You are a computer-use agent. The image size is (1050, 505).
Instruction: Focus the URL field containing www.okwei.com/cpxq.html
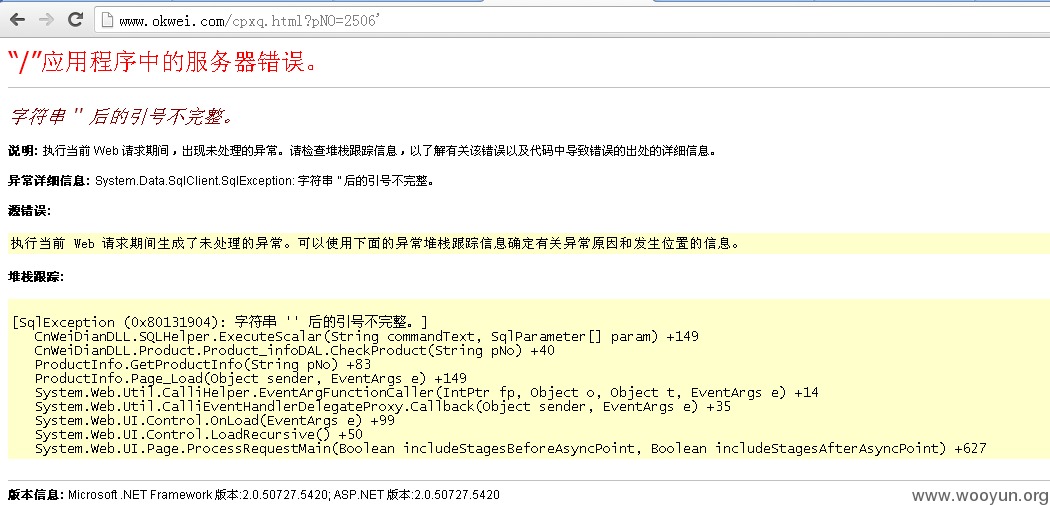573,21
